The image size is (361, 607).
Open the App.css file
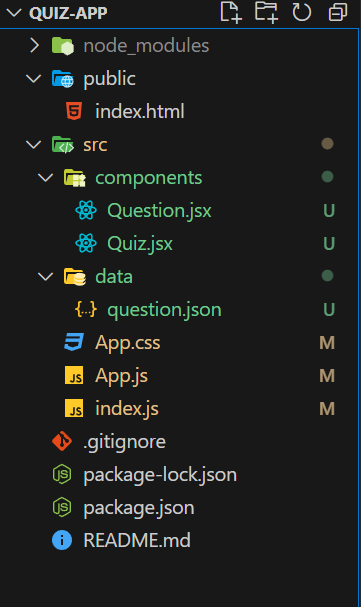[128, 343]
